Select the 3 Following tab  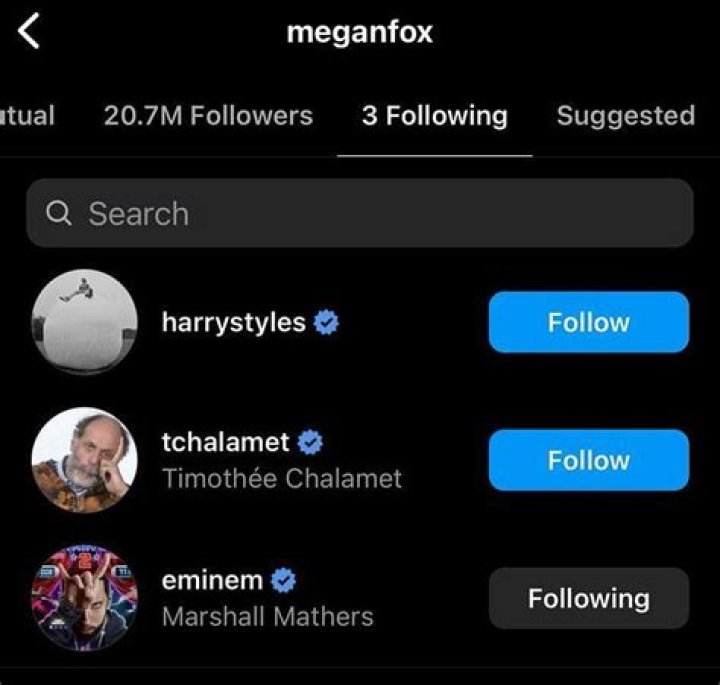[x=434, y=116]
